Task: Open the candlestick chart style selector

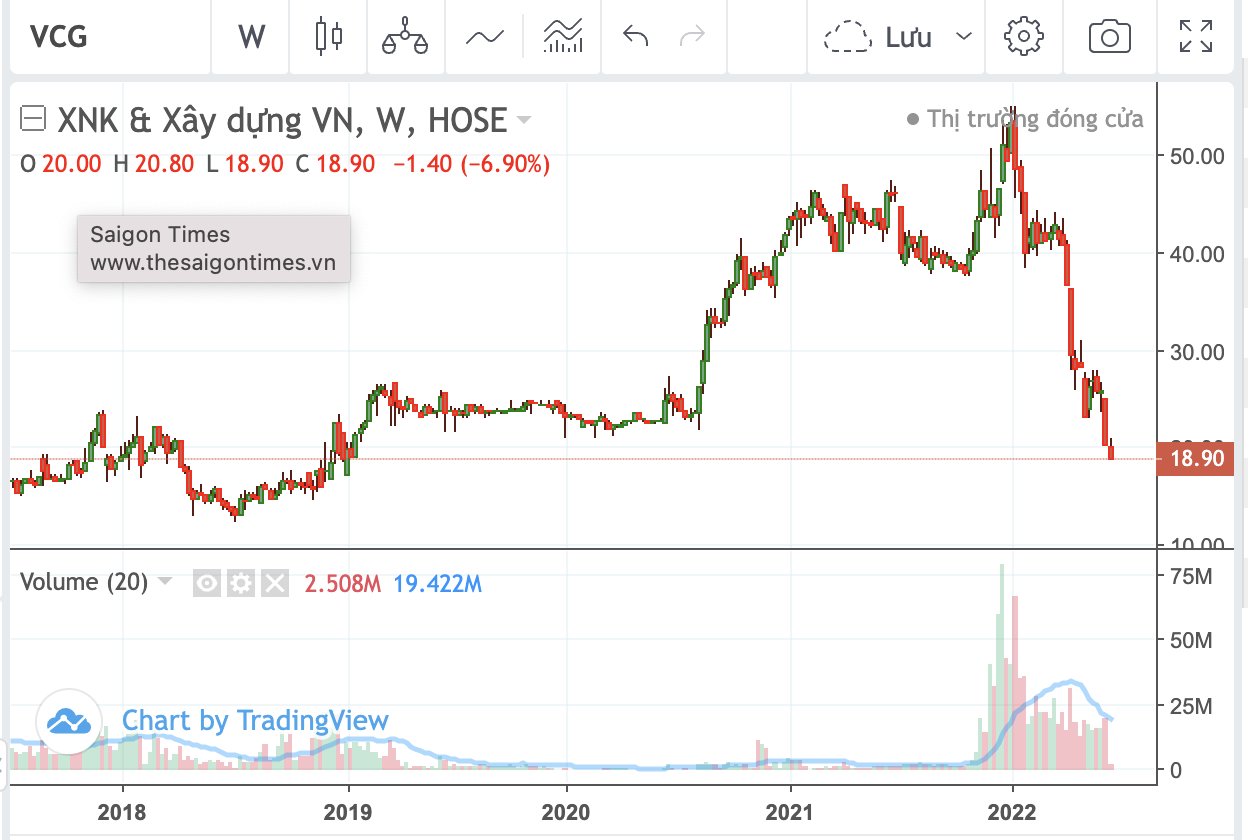Action: [x=328, y=37]
